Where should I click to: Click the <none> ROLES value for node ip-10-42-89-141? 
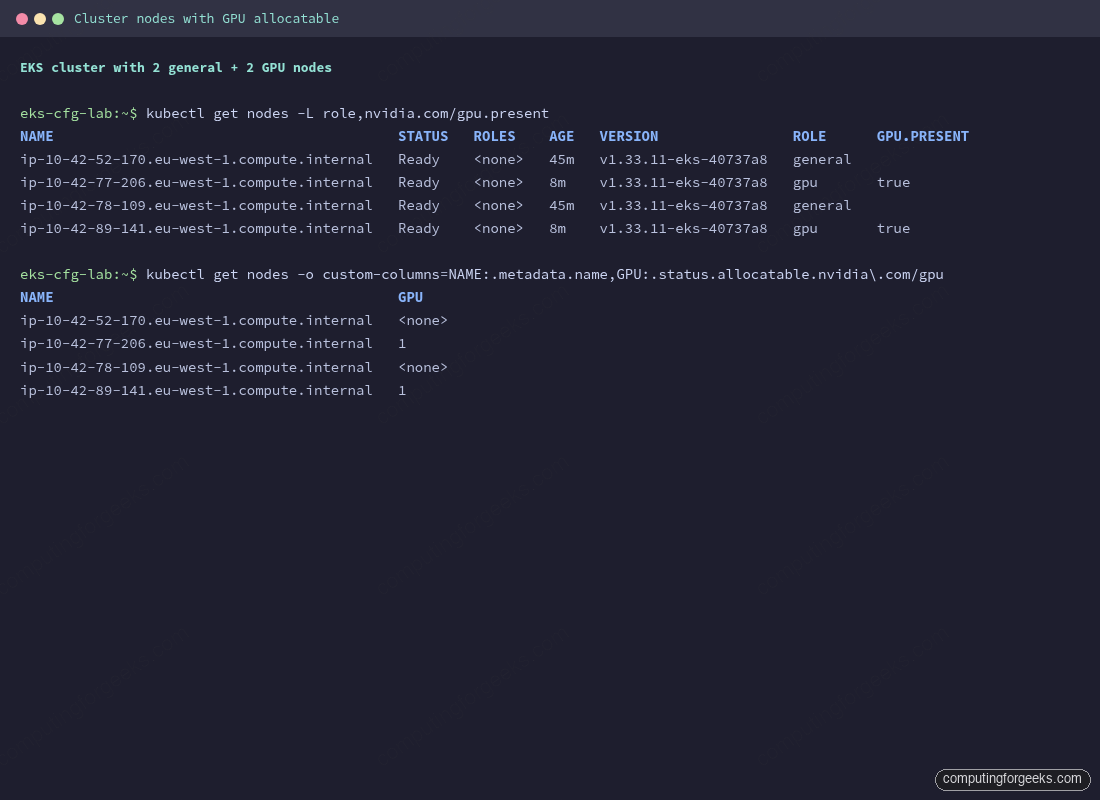click(498, 229)
